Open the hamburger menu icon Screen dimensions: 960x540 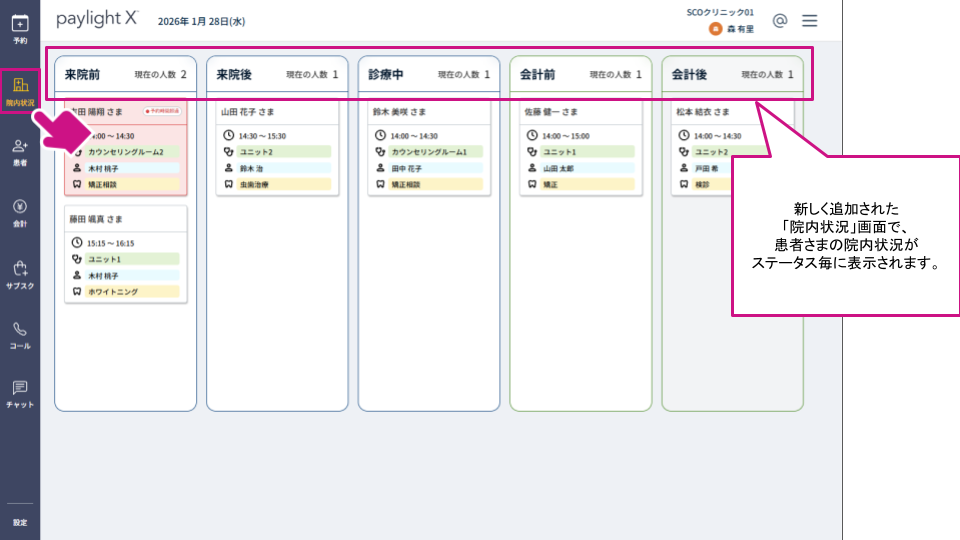809,21
